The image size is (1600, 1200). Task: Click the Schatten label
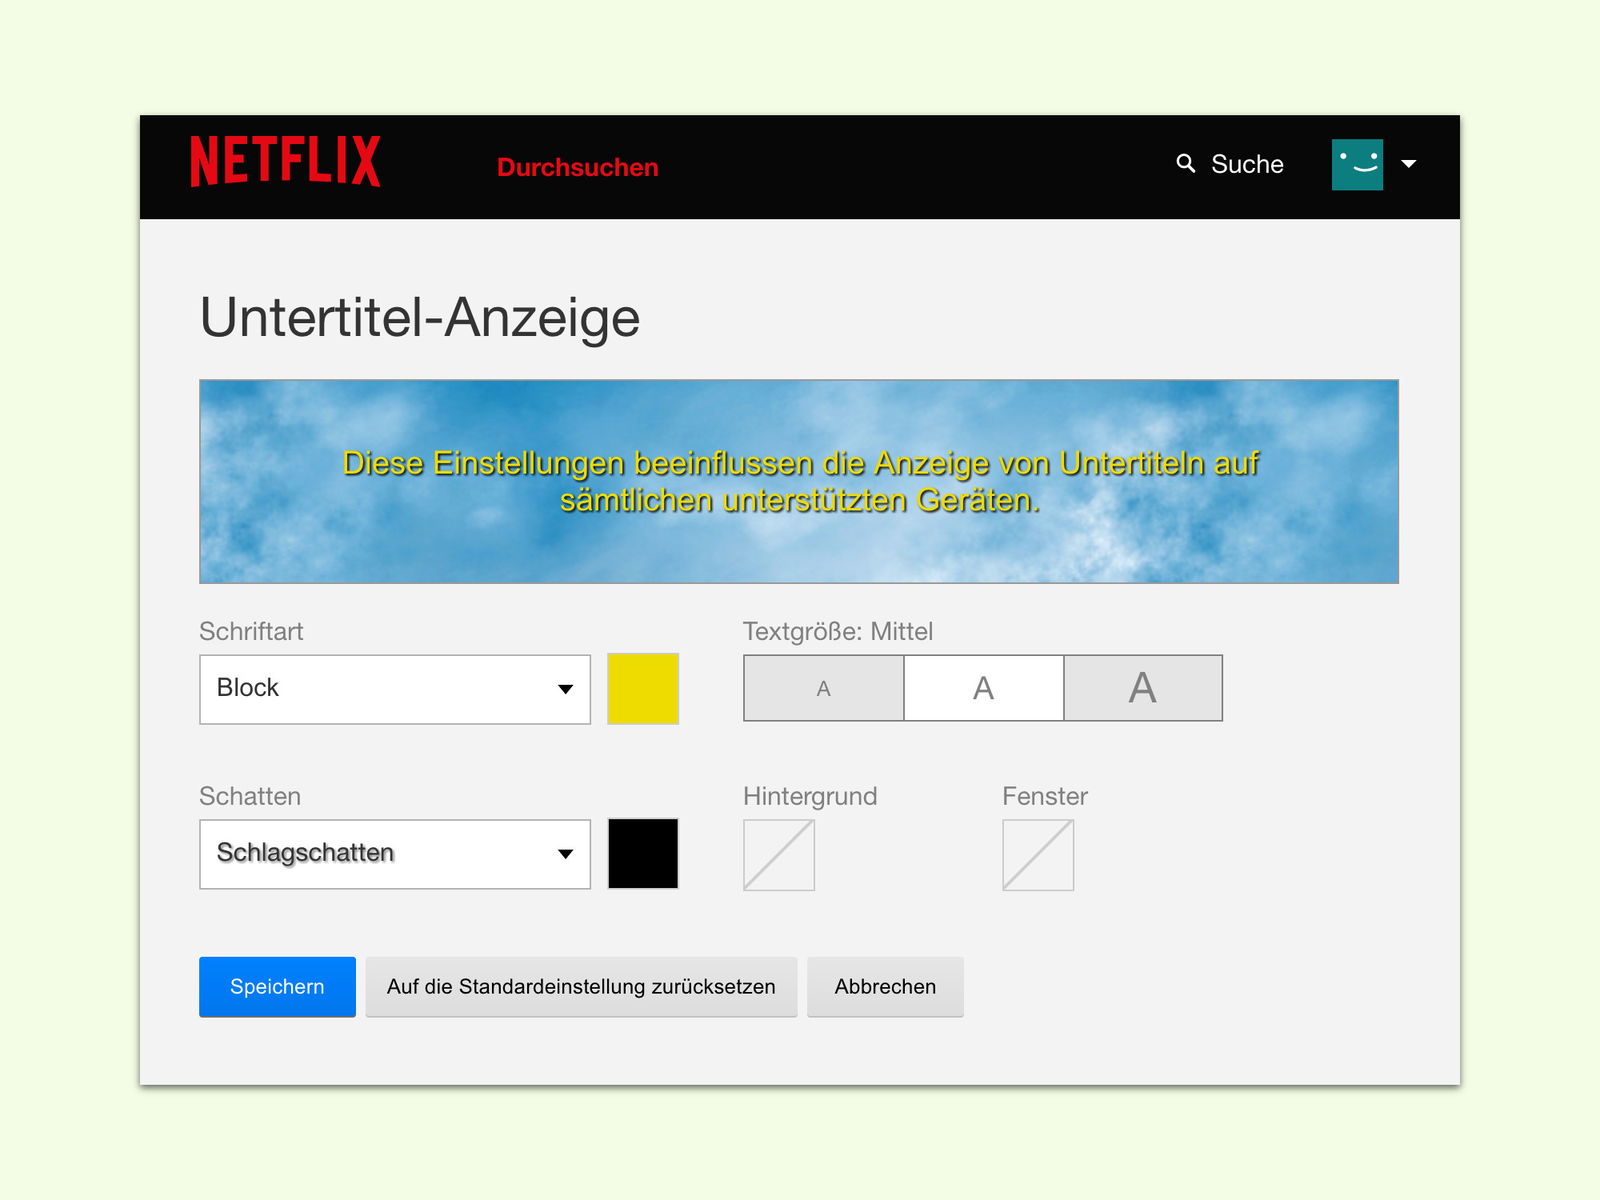250,796
